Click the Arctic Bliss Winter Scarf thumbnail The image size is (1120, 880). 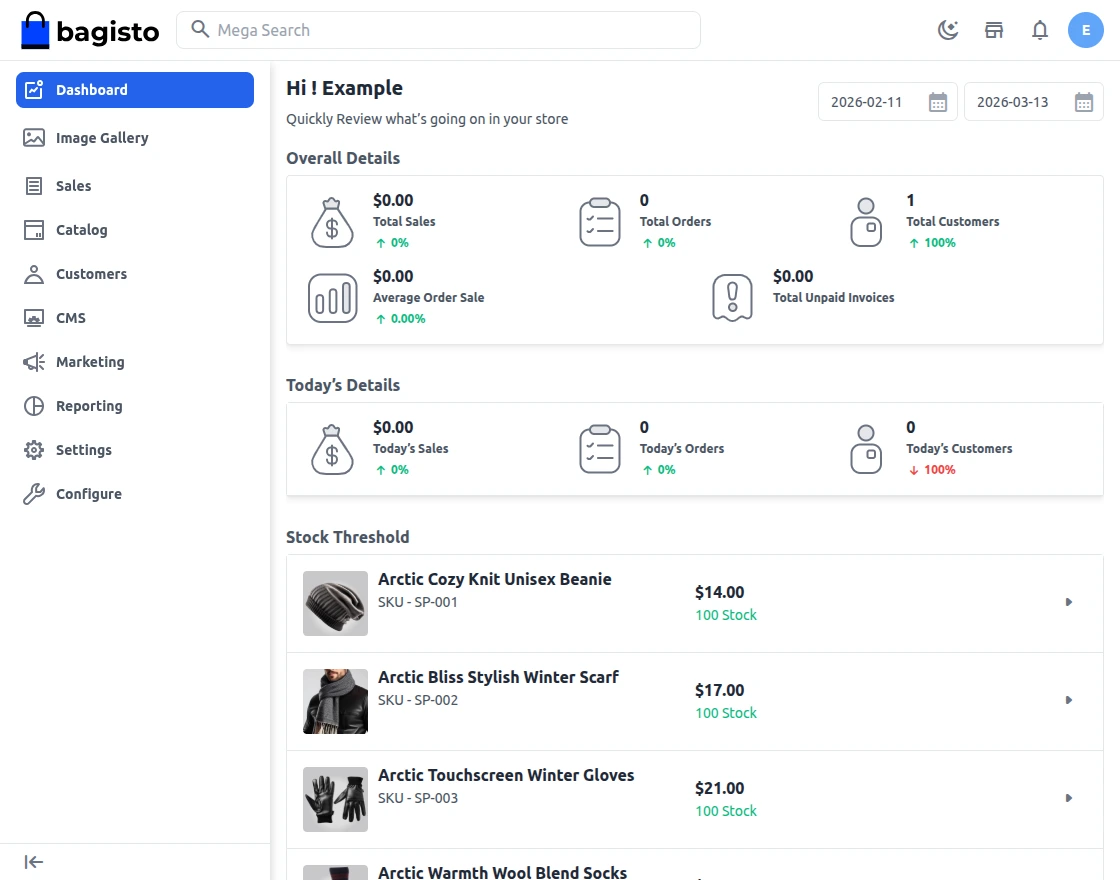[x=335, y=701]
